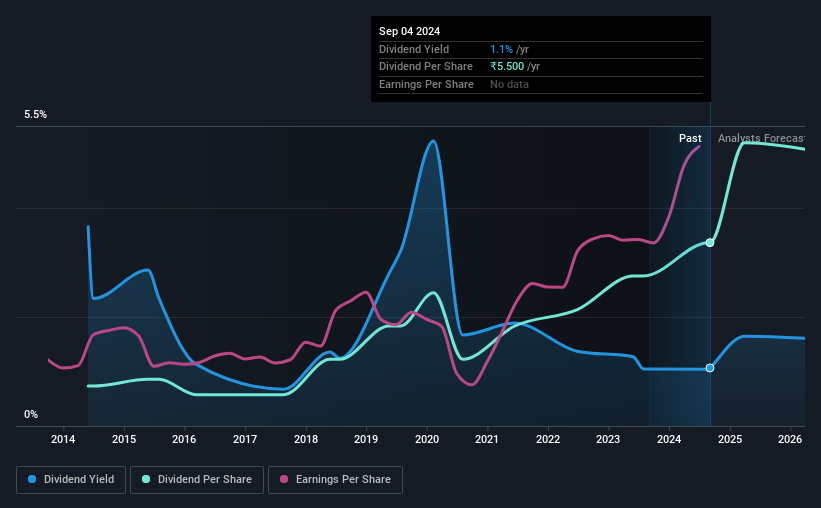The width and height of the screenshot is (821, 508).
Task: Click the 2018 x-axis label
Action: pyautogui.click(x=306, y=439)
